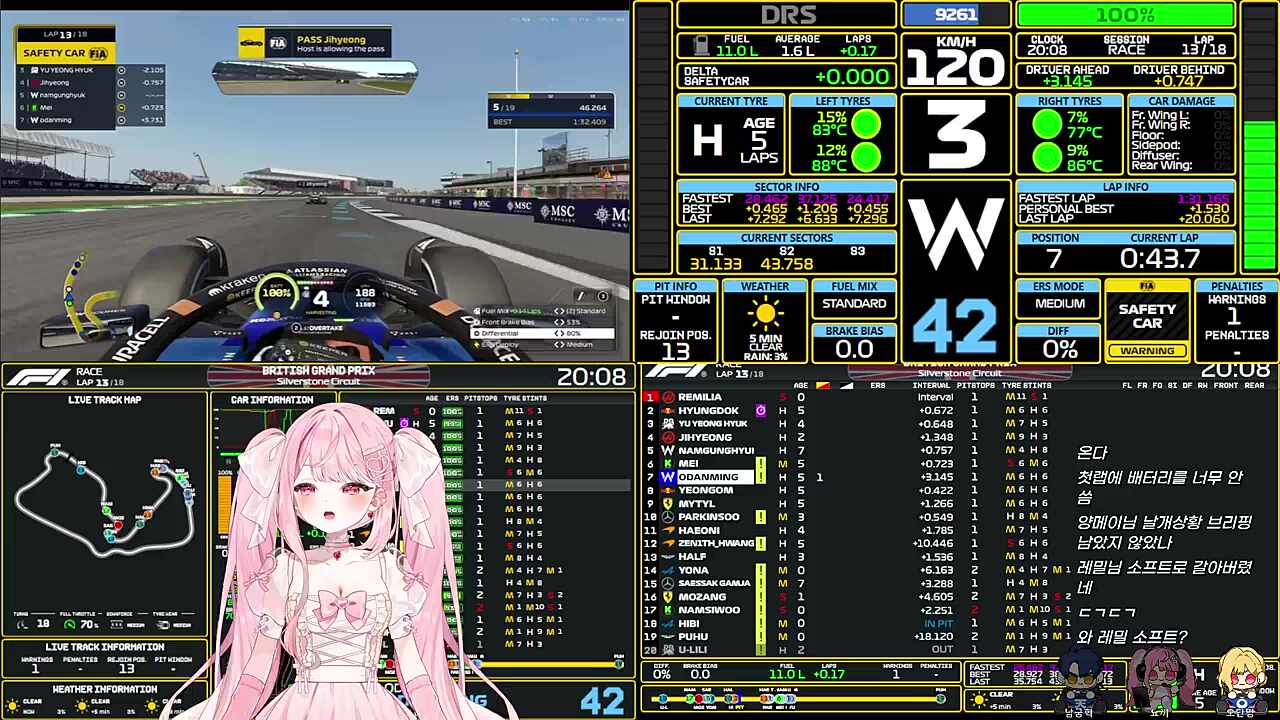
Task: Click the green 100% battery bar
Action: coord(1125,15)
